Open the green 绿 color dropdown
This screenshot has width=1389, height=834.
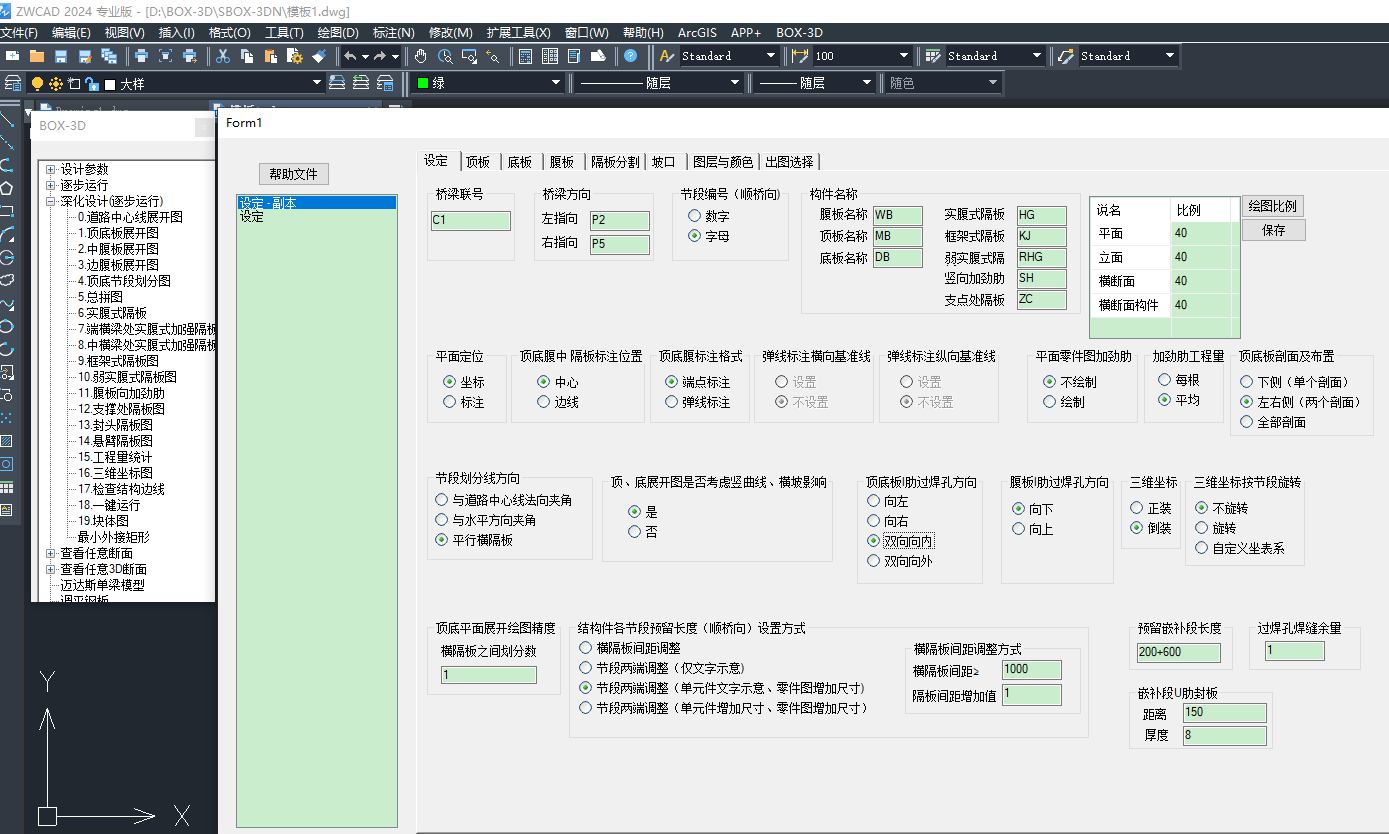pos(556,83)
